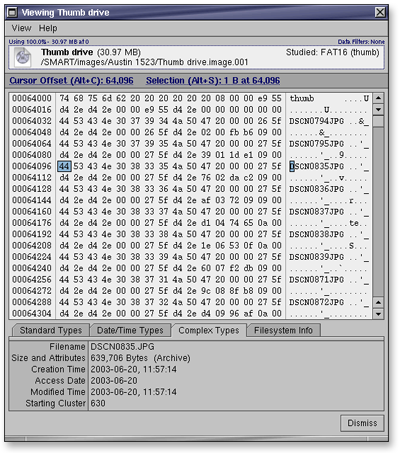Viewport: 400px width, 453px height.
Task: Switch to the Standard Types tab
Action: (51, 330)
